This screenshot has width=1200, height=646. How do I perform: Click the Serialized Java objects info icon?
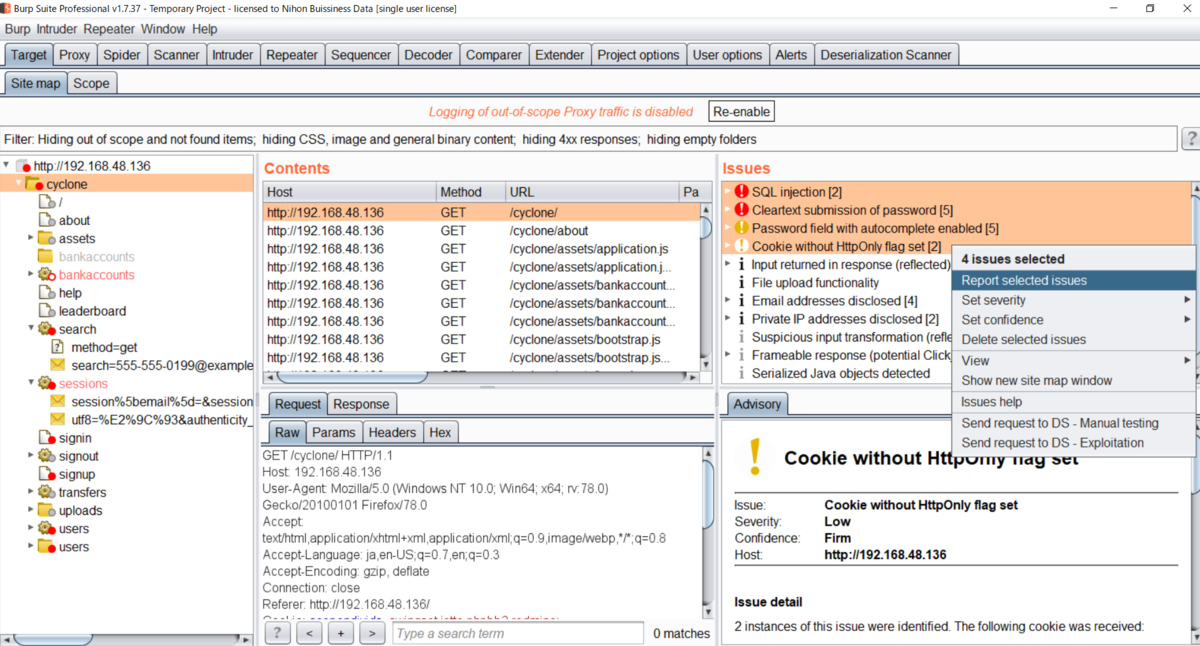(741, 373)
